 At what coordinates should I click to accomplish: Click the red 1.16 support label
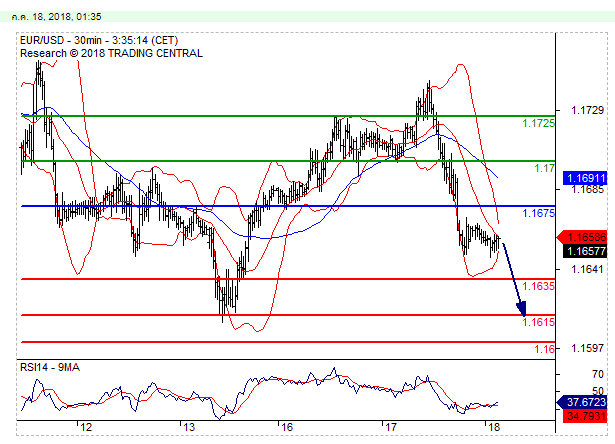pos(544,349)
